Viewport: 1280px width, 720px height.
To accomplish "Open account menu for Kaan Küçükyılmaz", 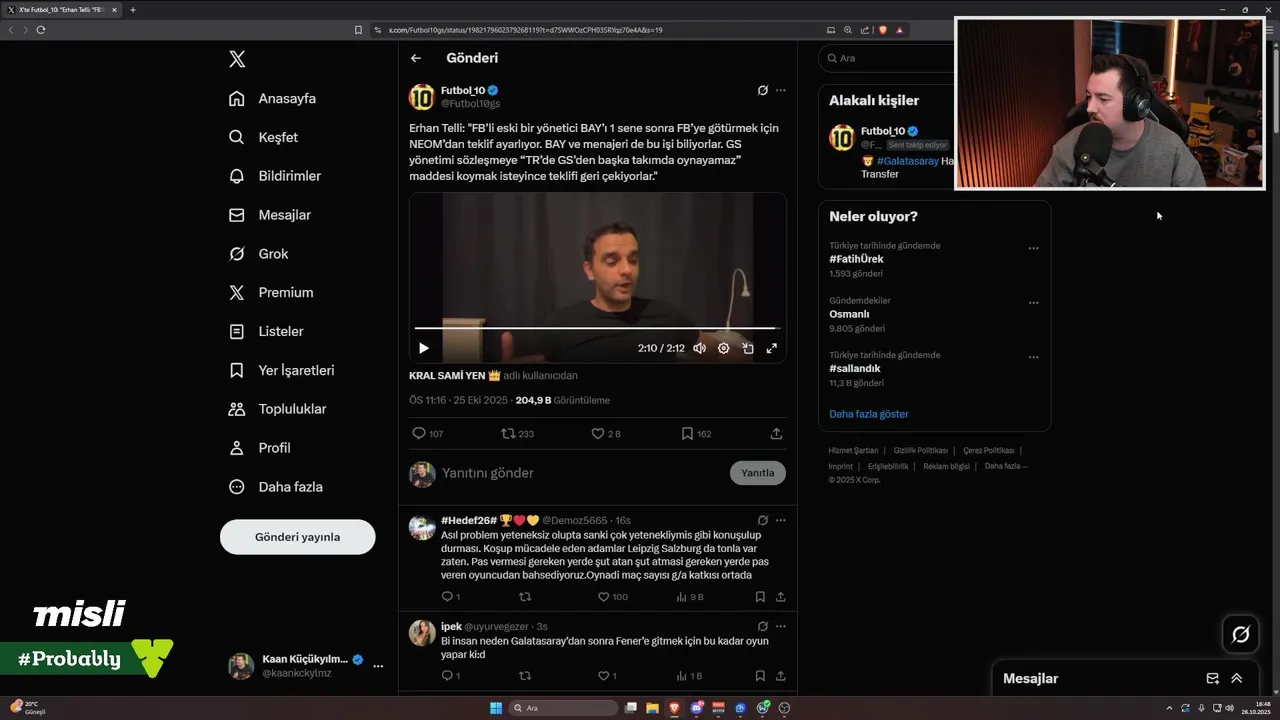I will click(x=378, y=666).
